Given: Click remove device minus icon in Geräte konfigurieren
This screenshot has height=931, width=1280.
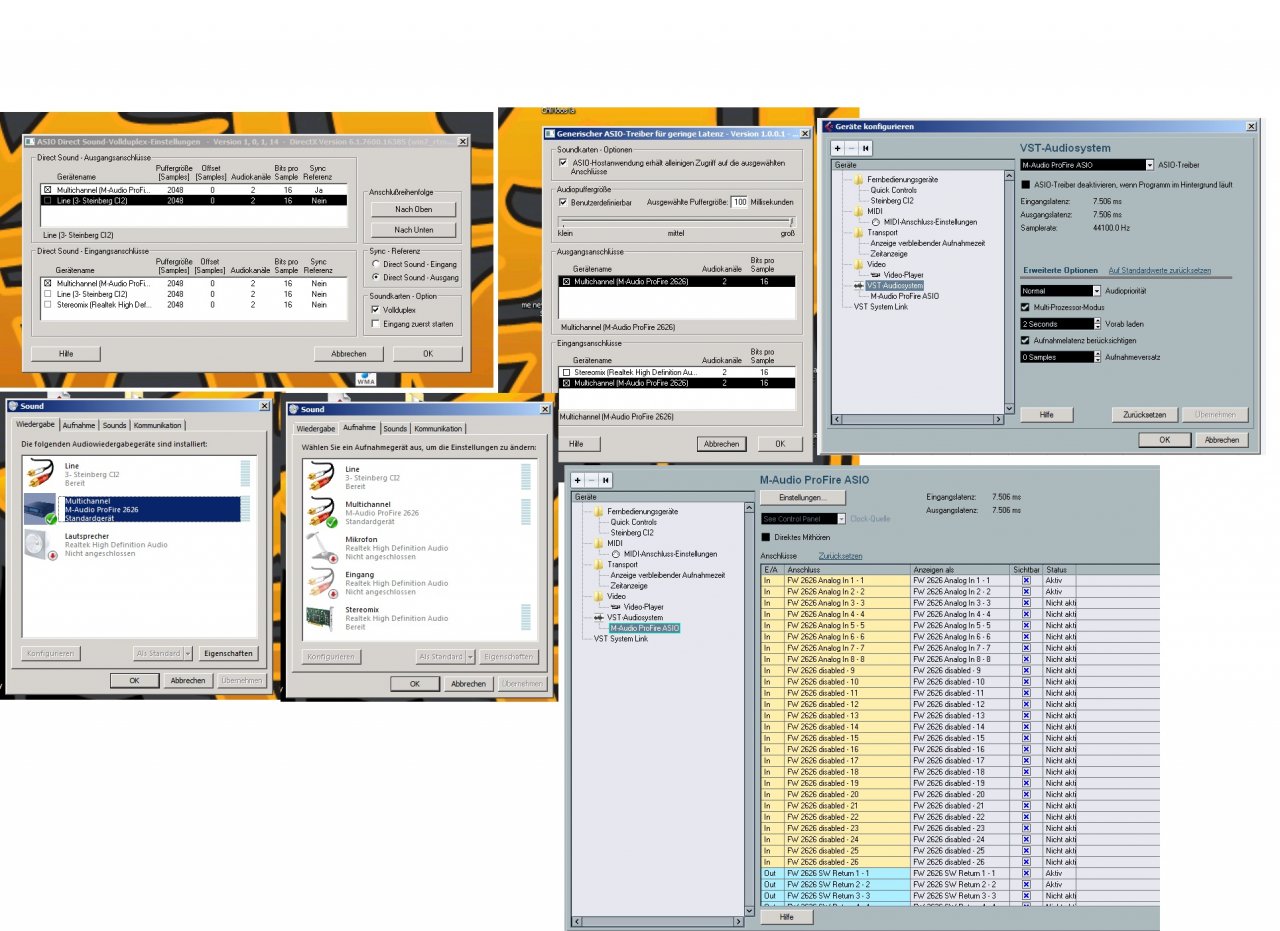Looking at the screenshot, I should click(x=850, y=148).
